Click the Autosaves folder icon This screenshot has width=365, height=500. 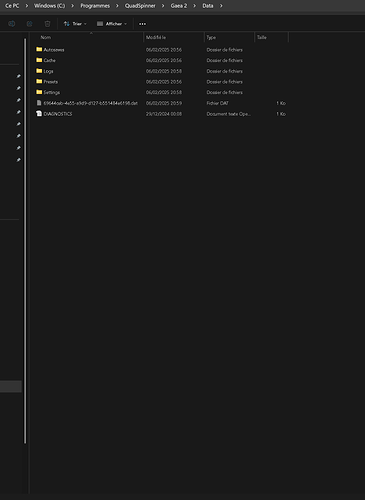click(x=39, y=49)
